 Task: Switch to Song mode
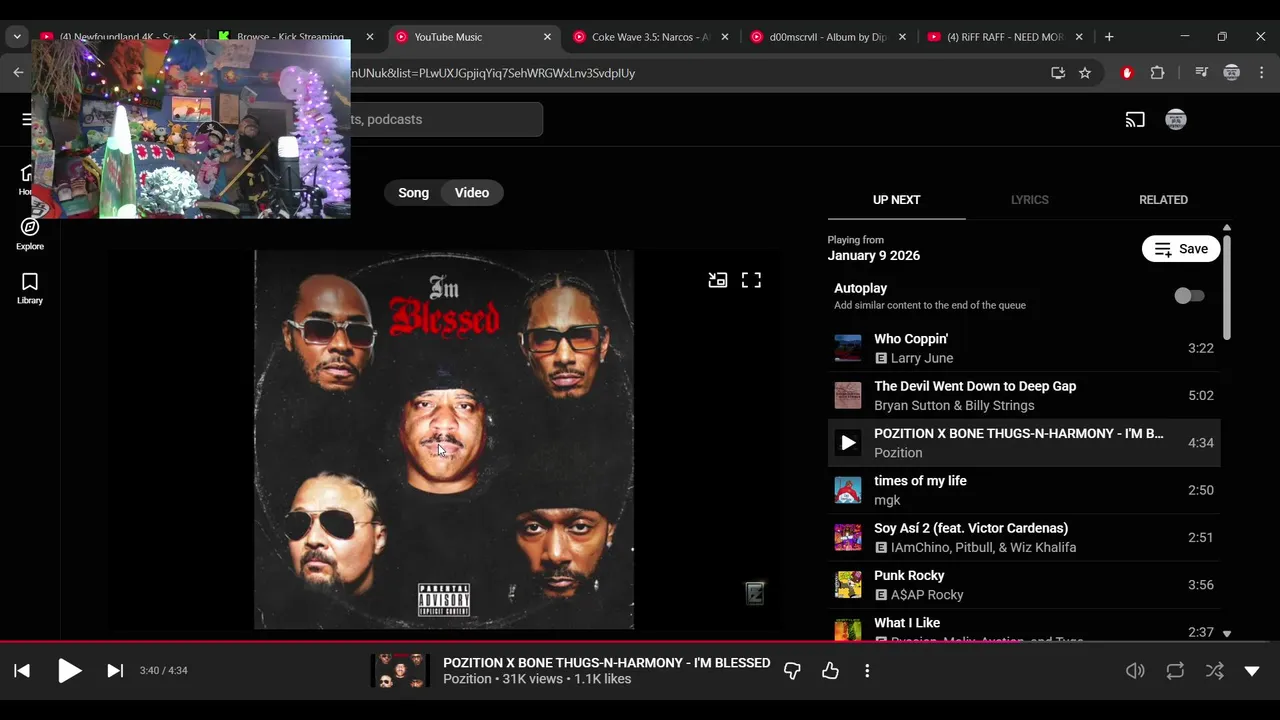[413, 193]
